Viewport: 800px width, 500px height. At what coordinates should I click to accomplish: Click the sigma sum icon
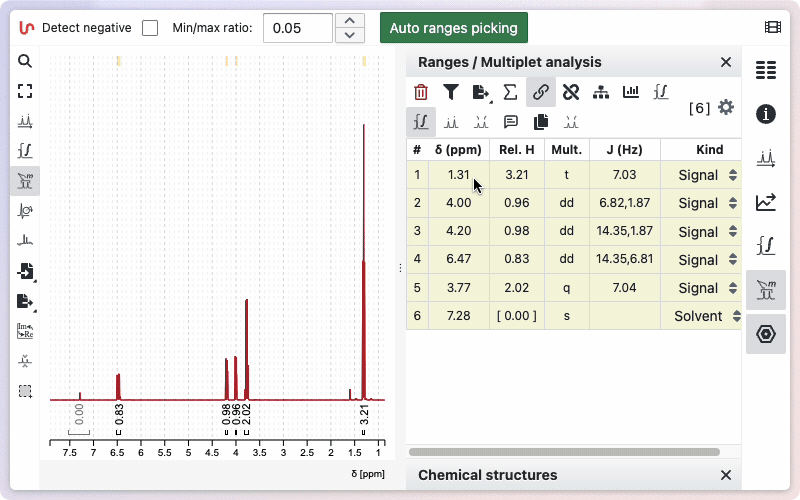click(510, 93)
